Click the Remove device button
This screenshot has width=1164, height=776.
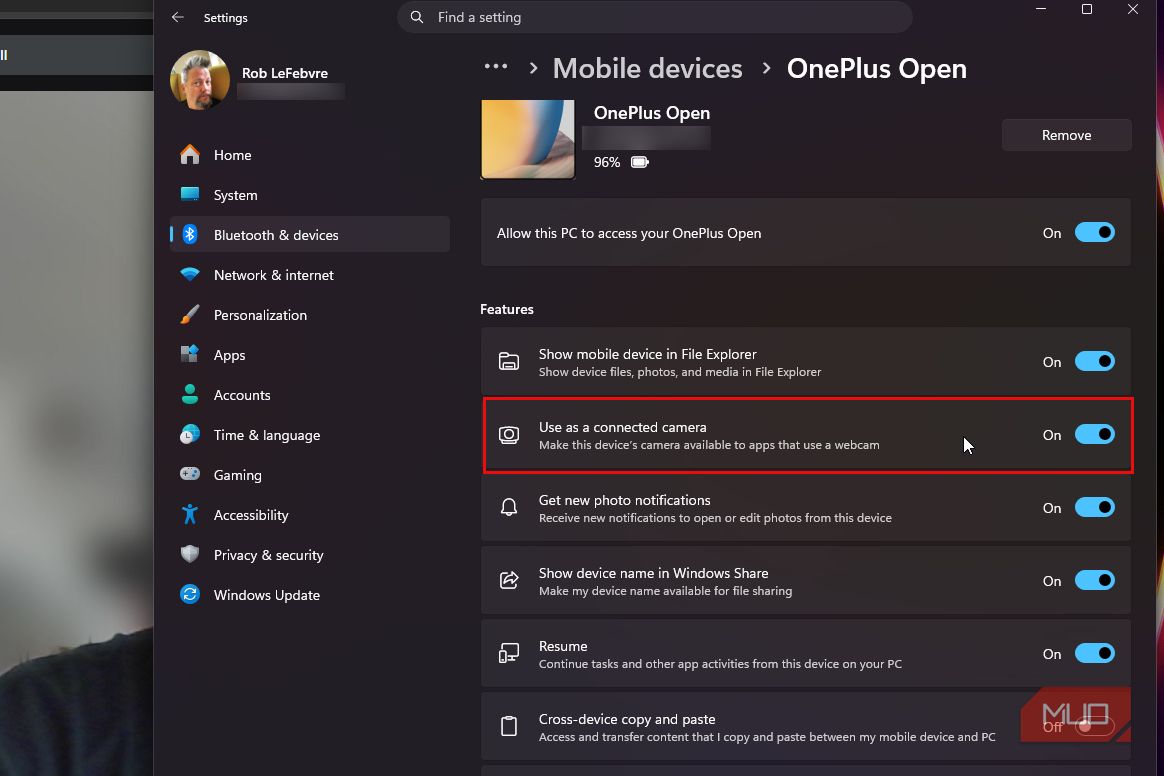1066,135
